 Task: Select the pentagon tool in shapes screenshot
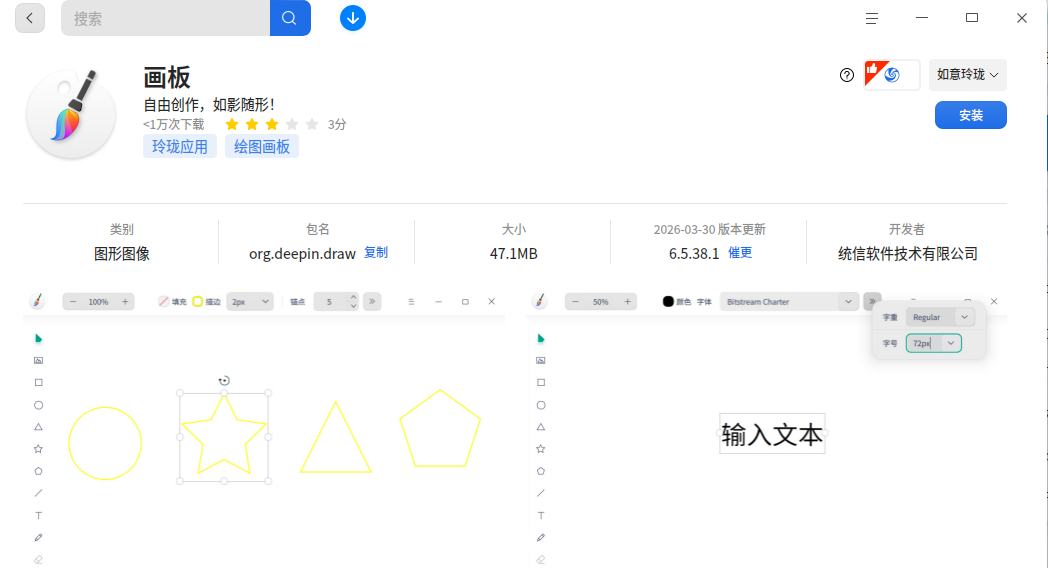38,471
